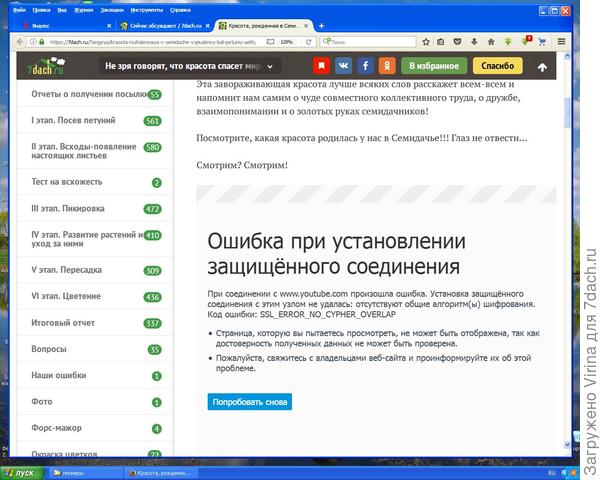The width and height of the screenshot is (600, 480).
Task: Focus the URL address bar
Action: coord(153,42)
